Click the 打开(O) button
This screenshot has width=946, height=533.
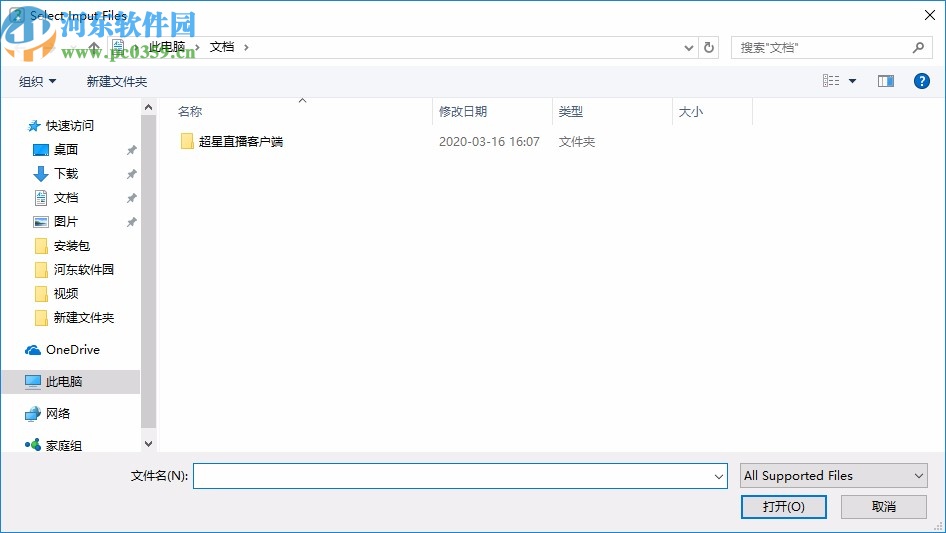(x=783, y=506)
